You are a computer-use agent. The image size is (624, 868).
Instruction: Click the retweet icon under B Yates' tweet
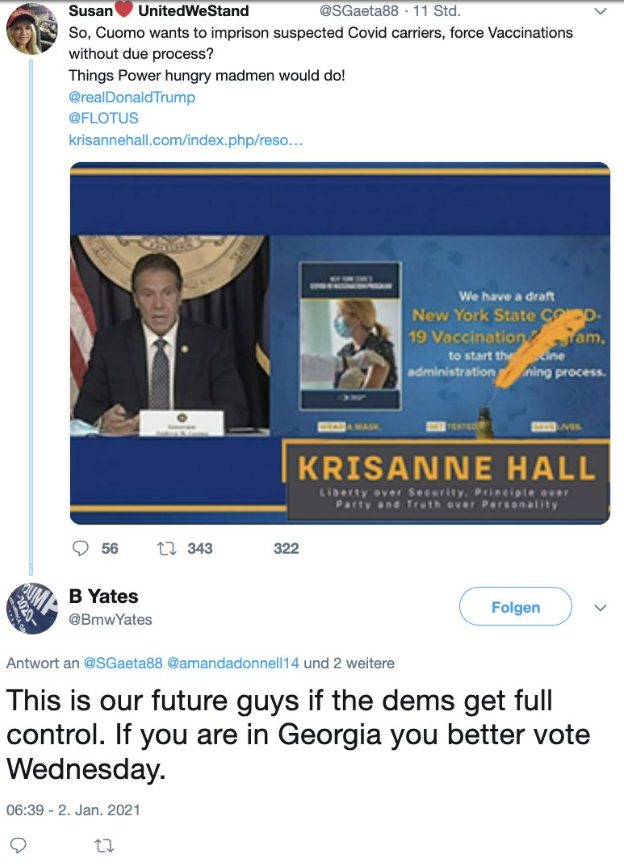[x=104, y=845]
